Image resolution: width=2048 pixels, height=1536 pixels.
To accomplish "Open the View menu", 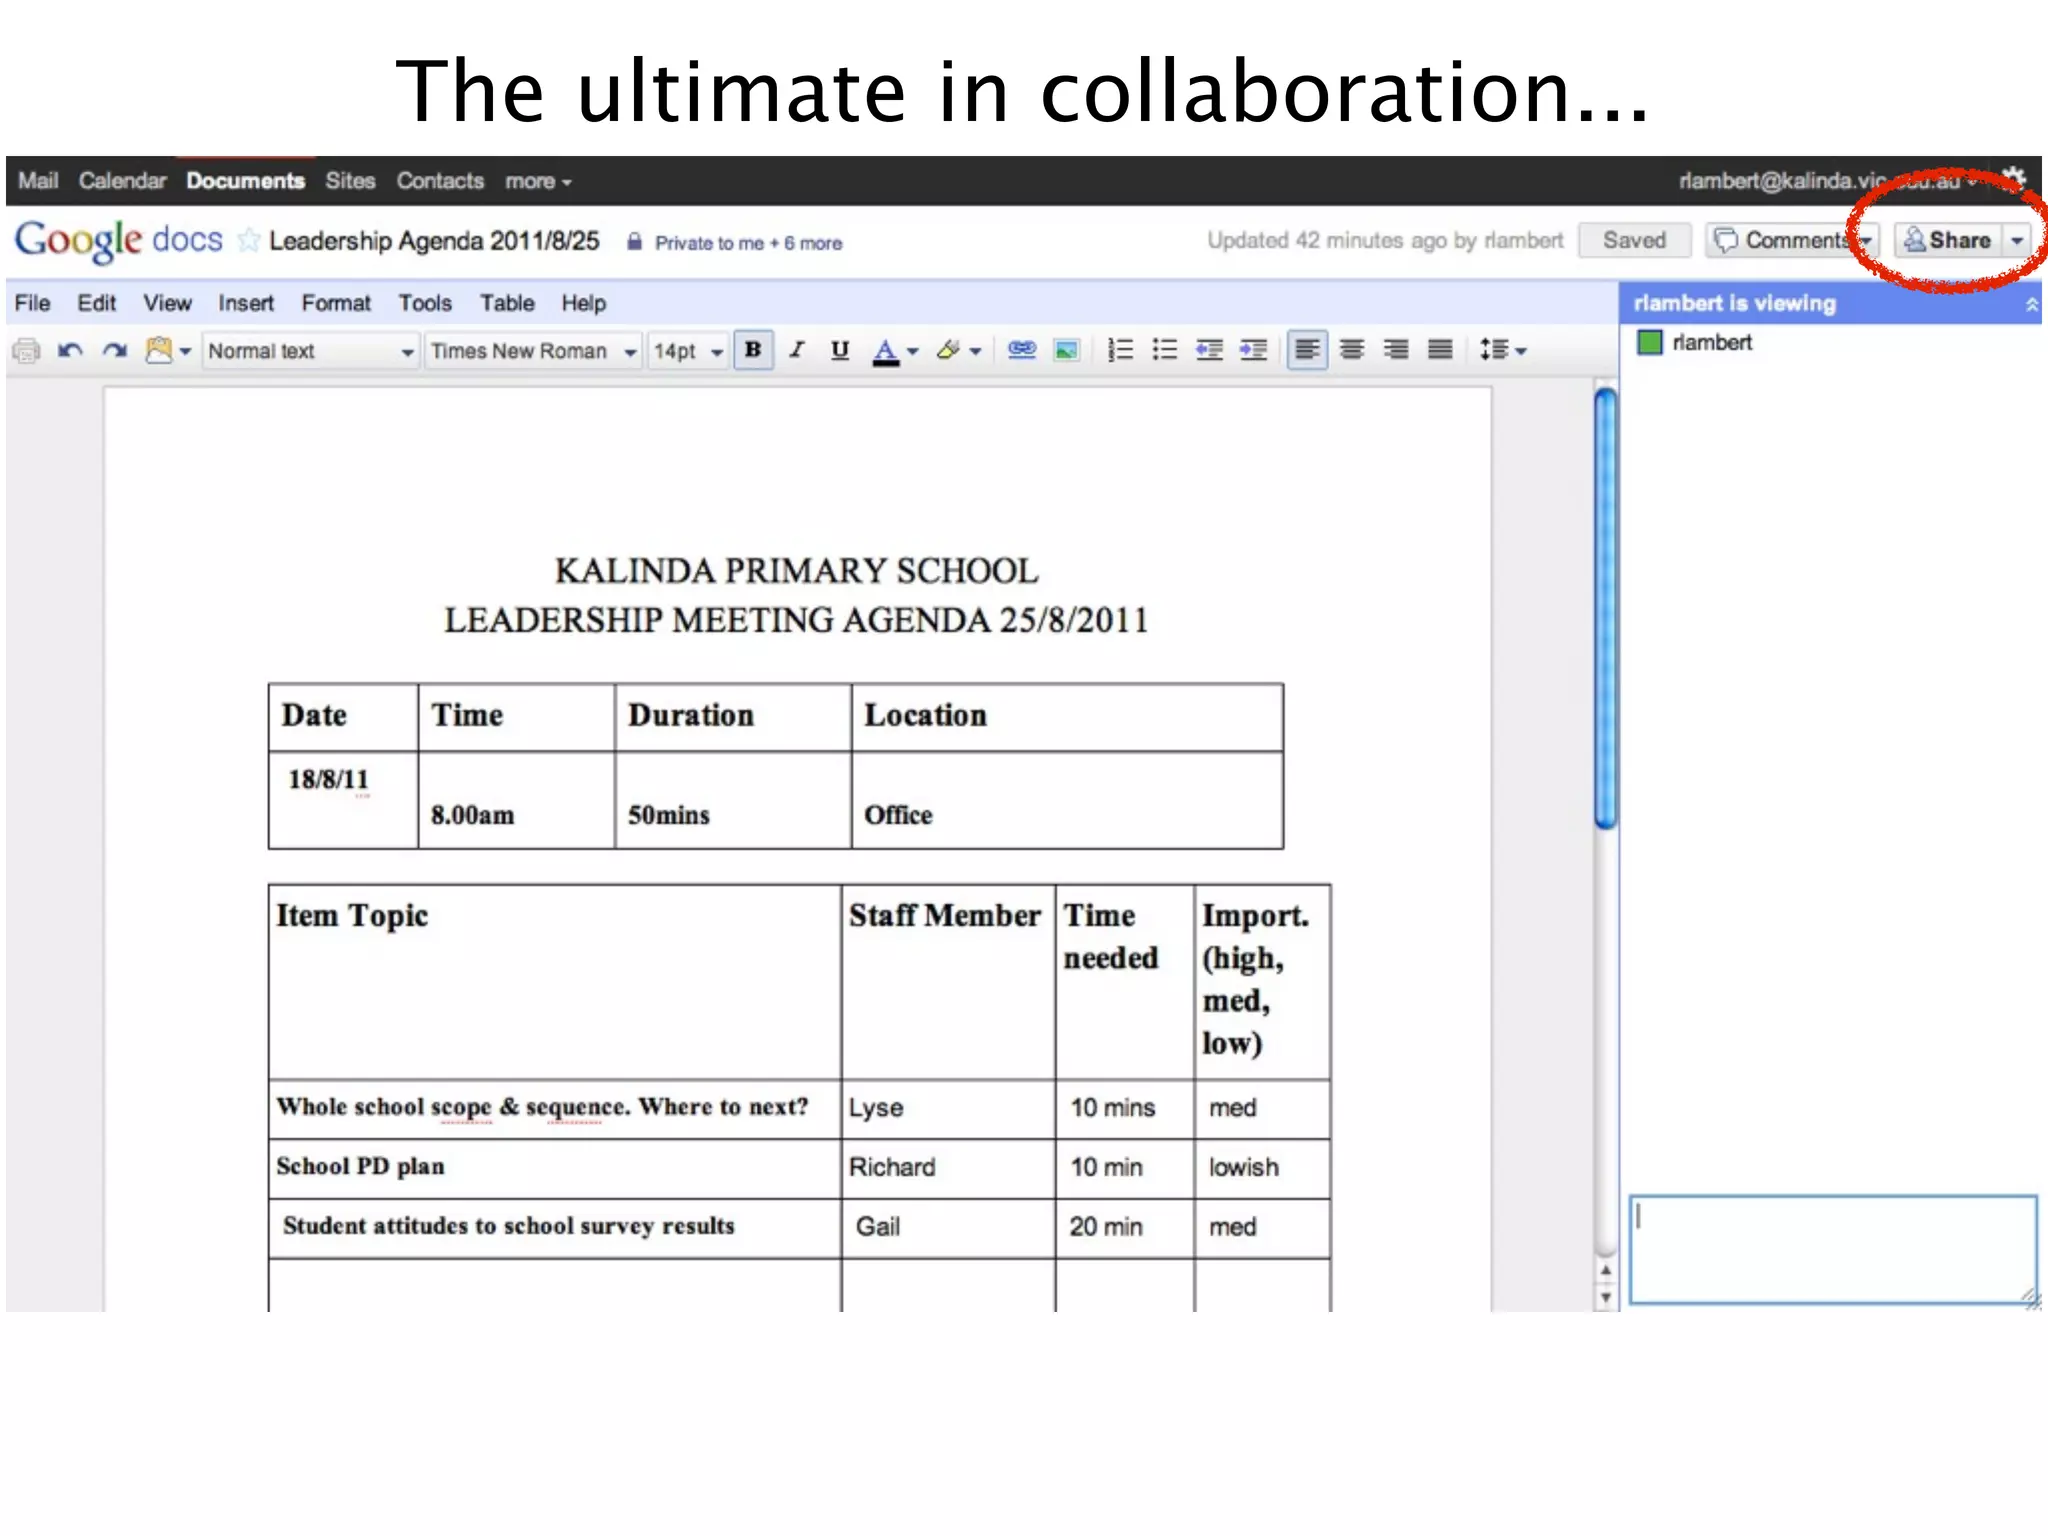I will click(x=167, y=303).
